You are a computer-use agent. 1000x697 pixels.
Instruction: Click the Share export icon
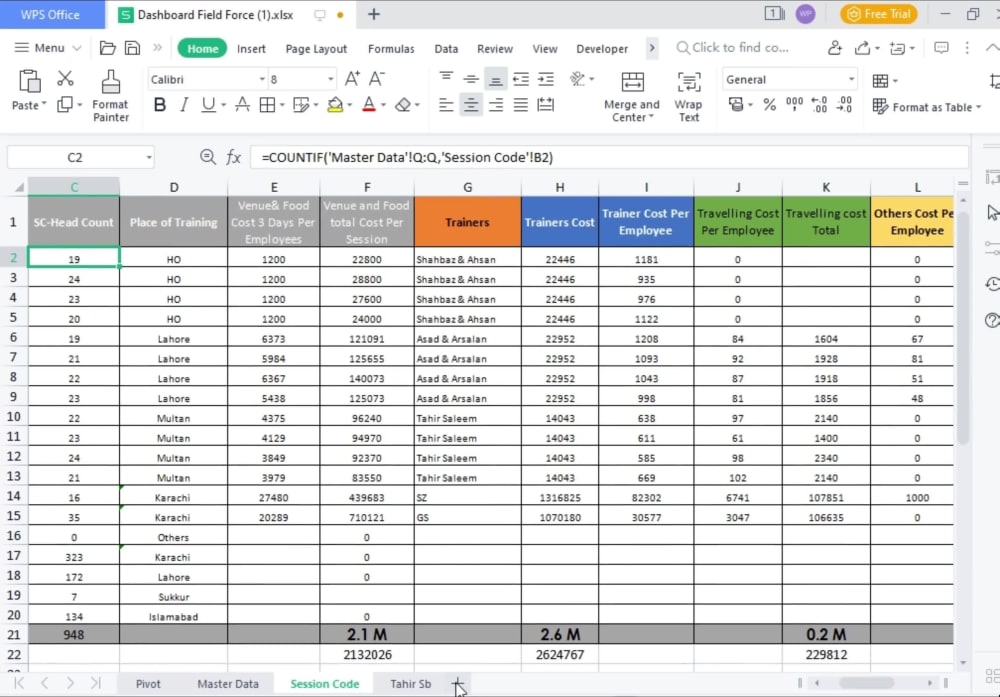(862, 48)
